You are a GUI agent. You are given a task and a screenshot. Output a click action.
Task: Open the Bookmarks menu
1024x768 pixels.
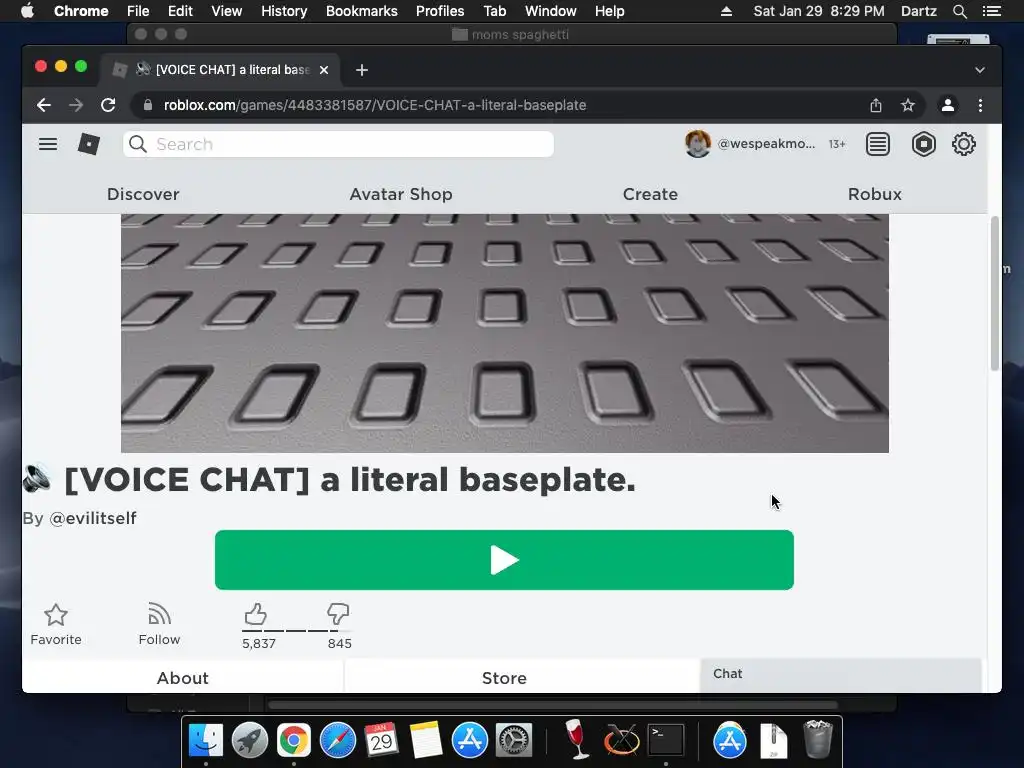[362, 11]
